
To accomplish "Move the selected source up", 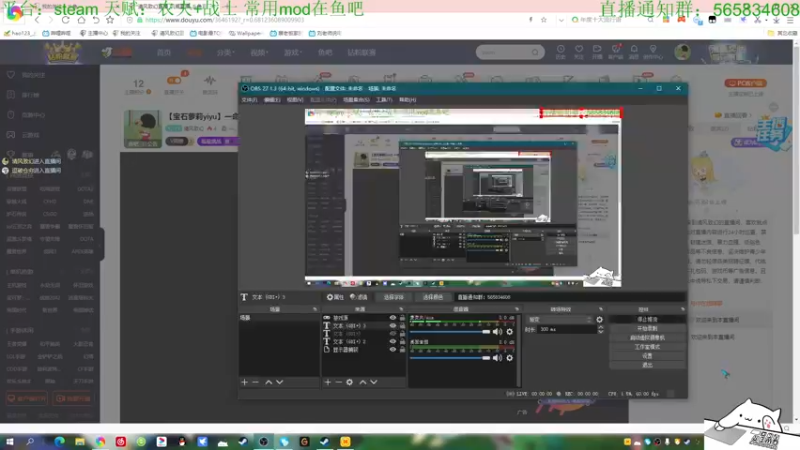I will [363, 382].
